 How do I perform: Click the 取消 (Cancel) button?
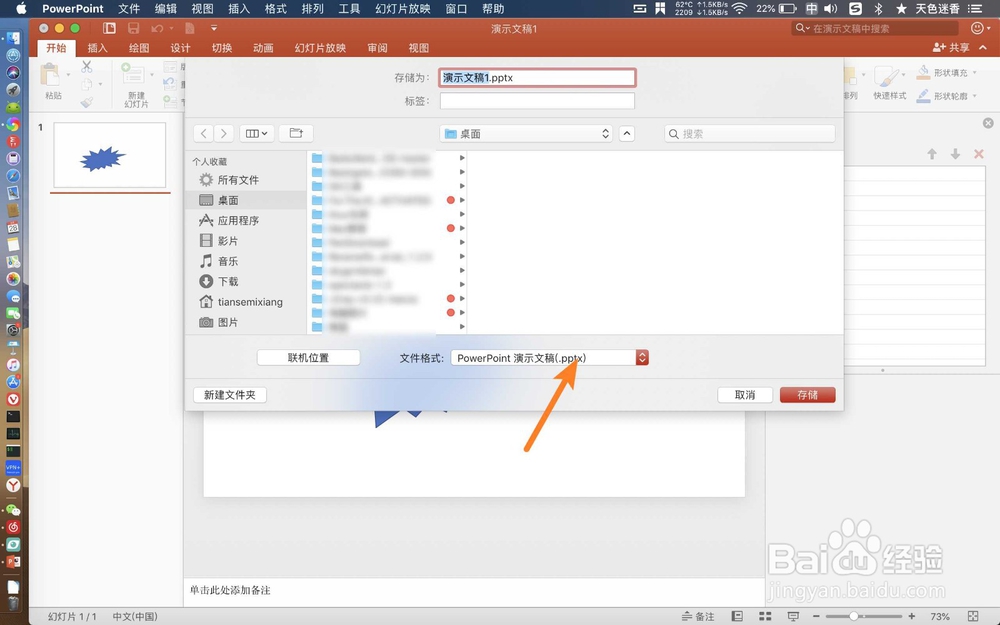click(x=745, y=395)
